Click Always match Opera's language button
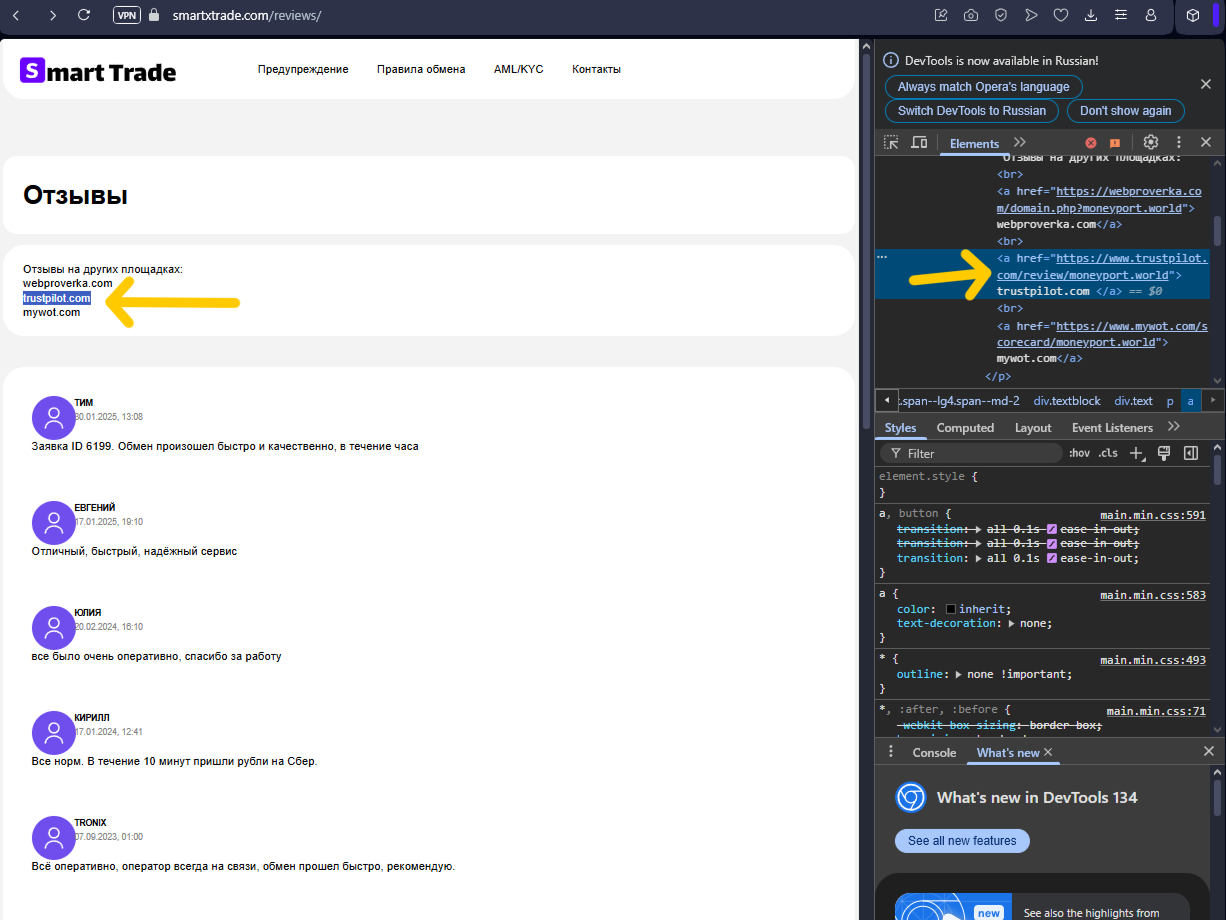 pyautogui.click(x=984, y=87)
